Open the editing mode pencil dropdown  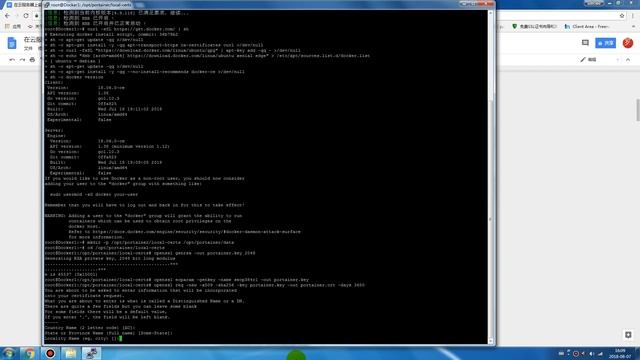coord(599,60)
